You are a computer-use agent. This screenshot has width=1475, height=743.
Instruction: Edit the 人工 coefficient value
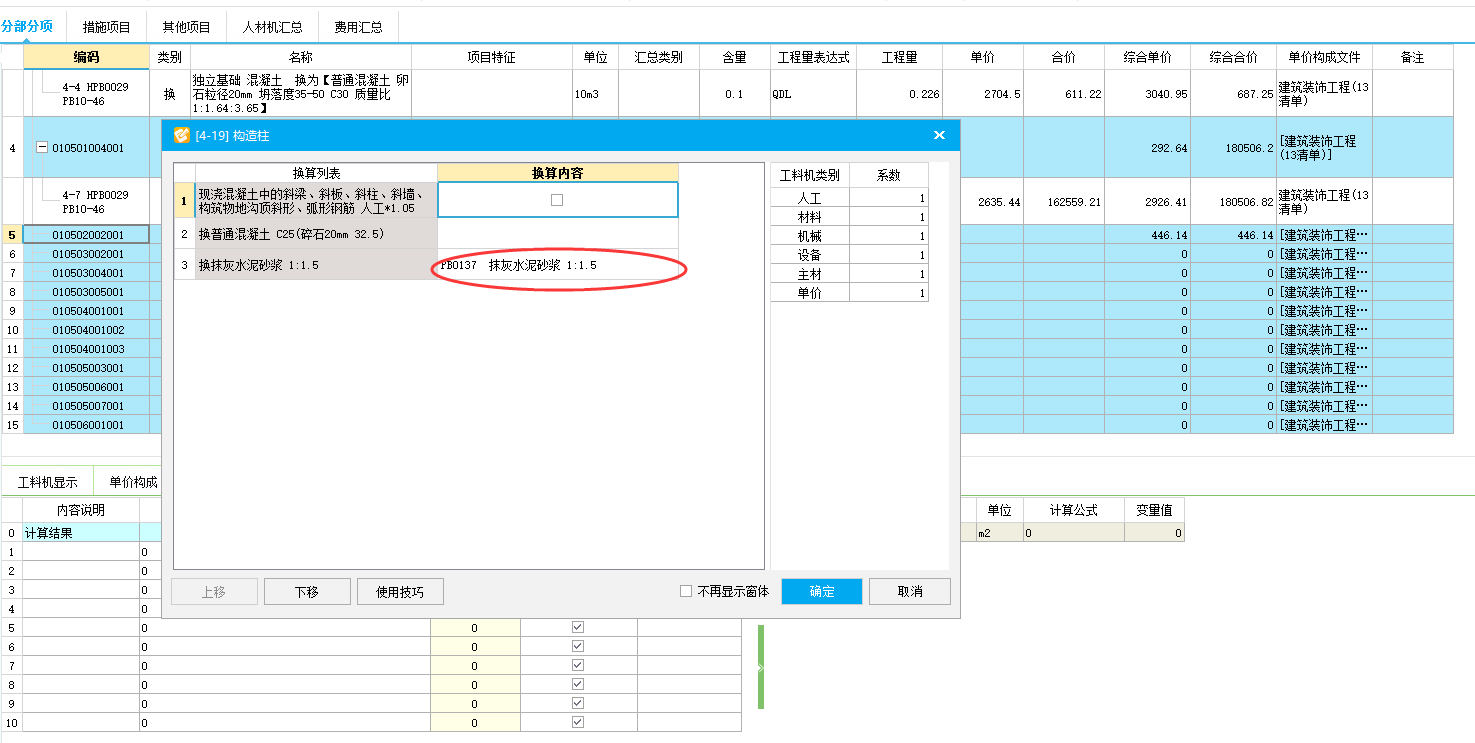[x=888, y=198]
